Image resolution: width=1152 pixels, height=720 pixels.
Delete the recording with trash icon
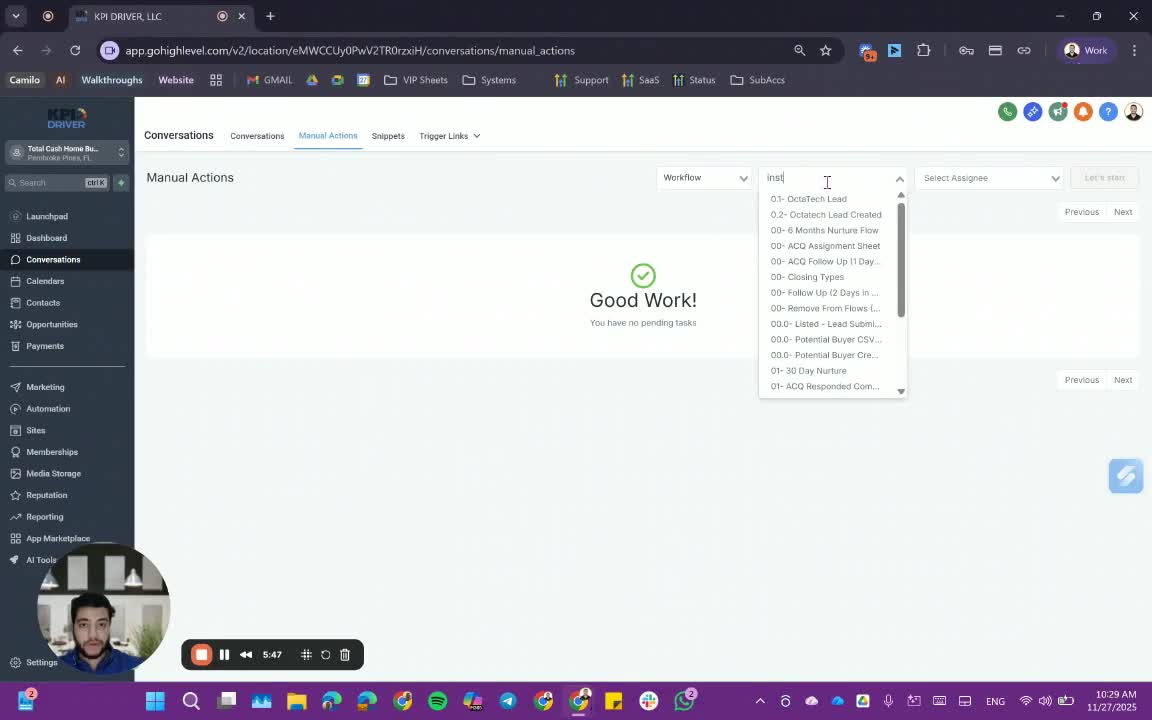[x=345, y=655]
